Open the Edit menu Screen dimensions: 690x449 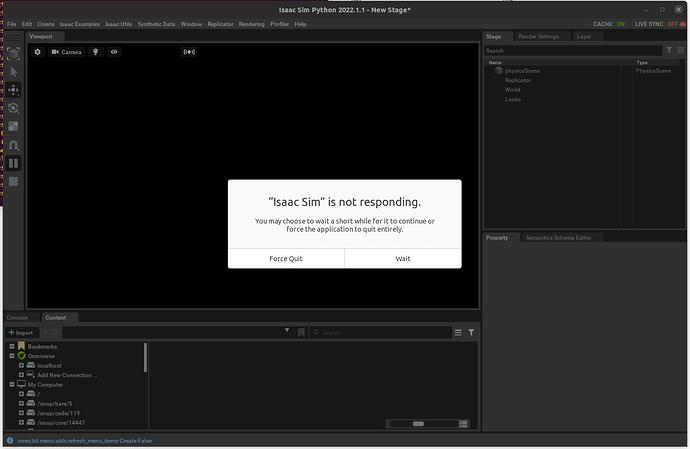pos(27,24)
